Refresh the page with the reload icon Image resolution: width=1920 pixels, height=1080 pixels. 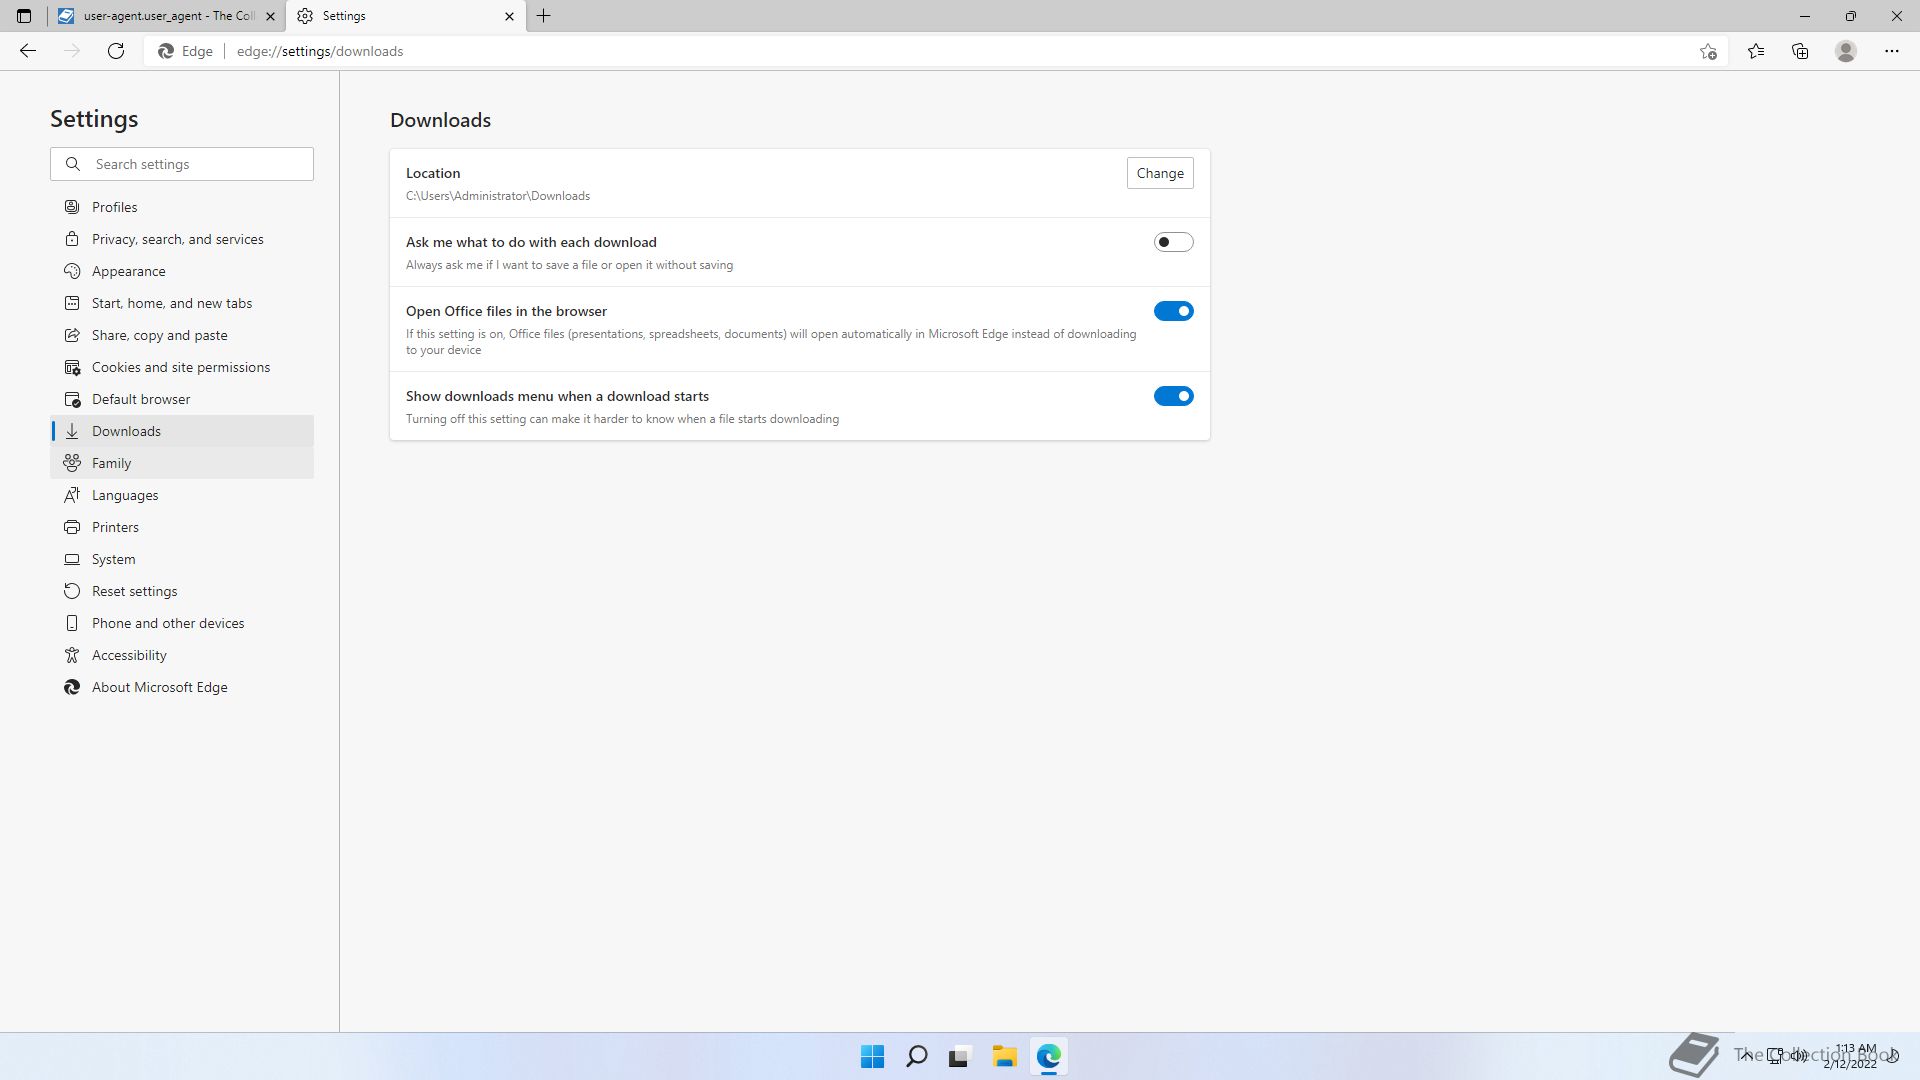(116, 51)
